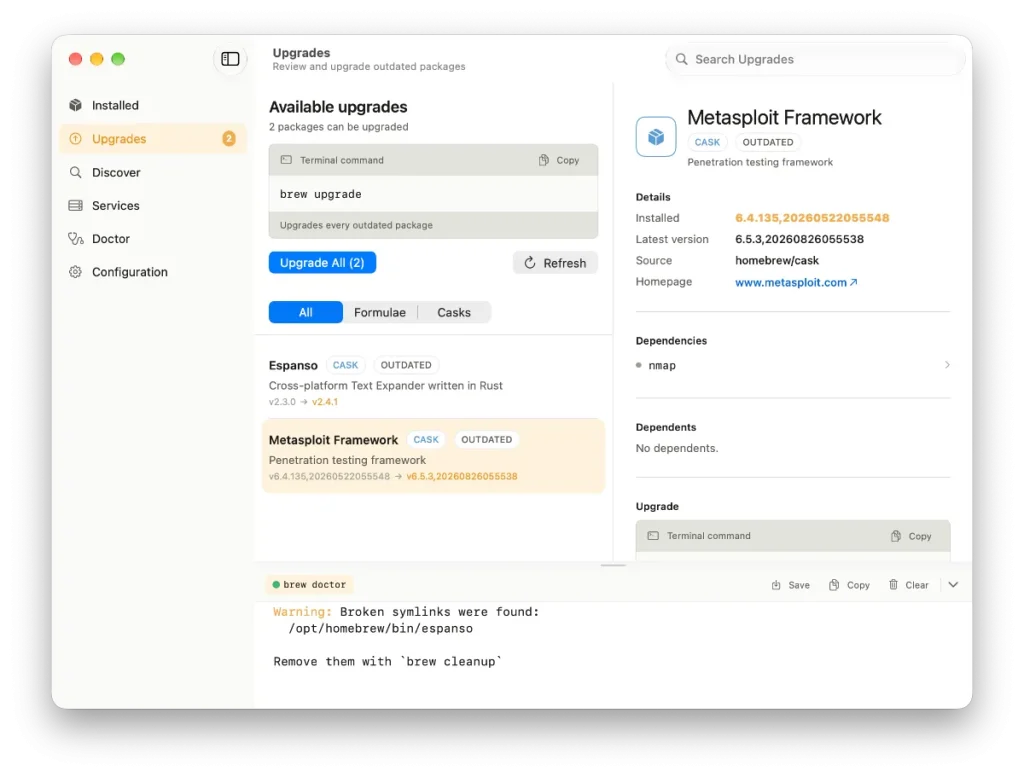Click the Configuration gear icon
Screen dimensions: 1024x777
click(x=76, y=272)
